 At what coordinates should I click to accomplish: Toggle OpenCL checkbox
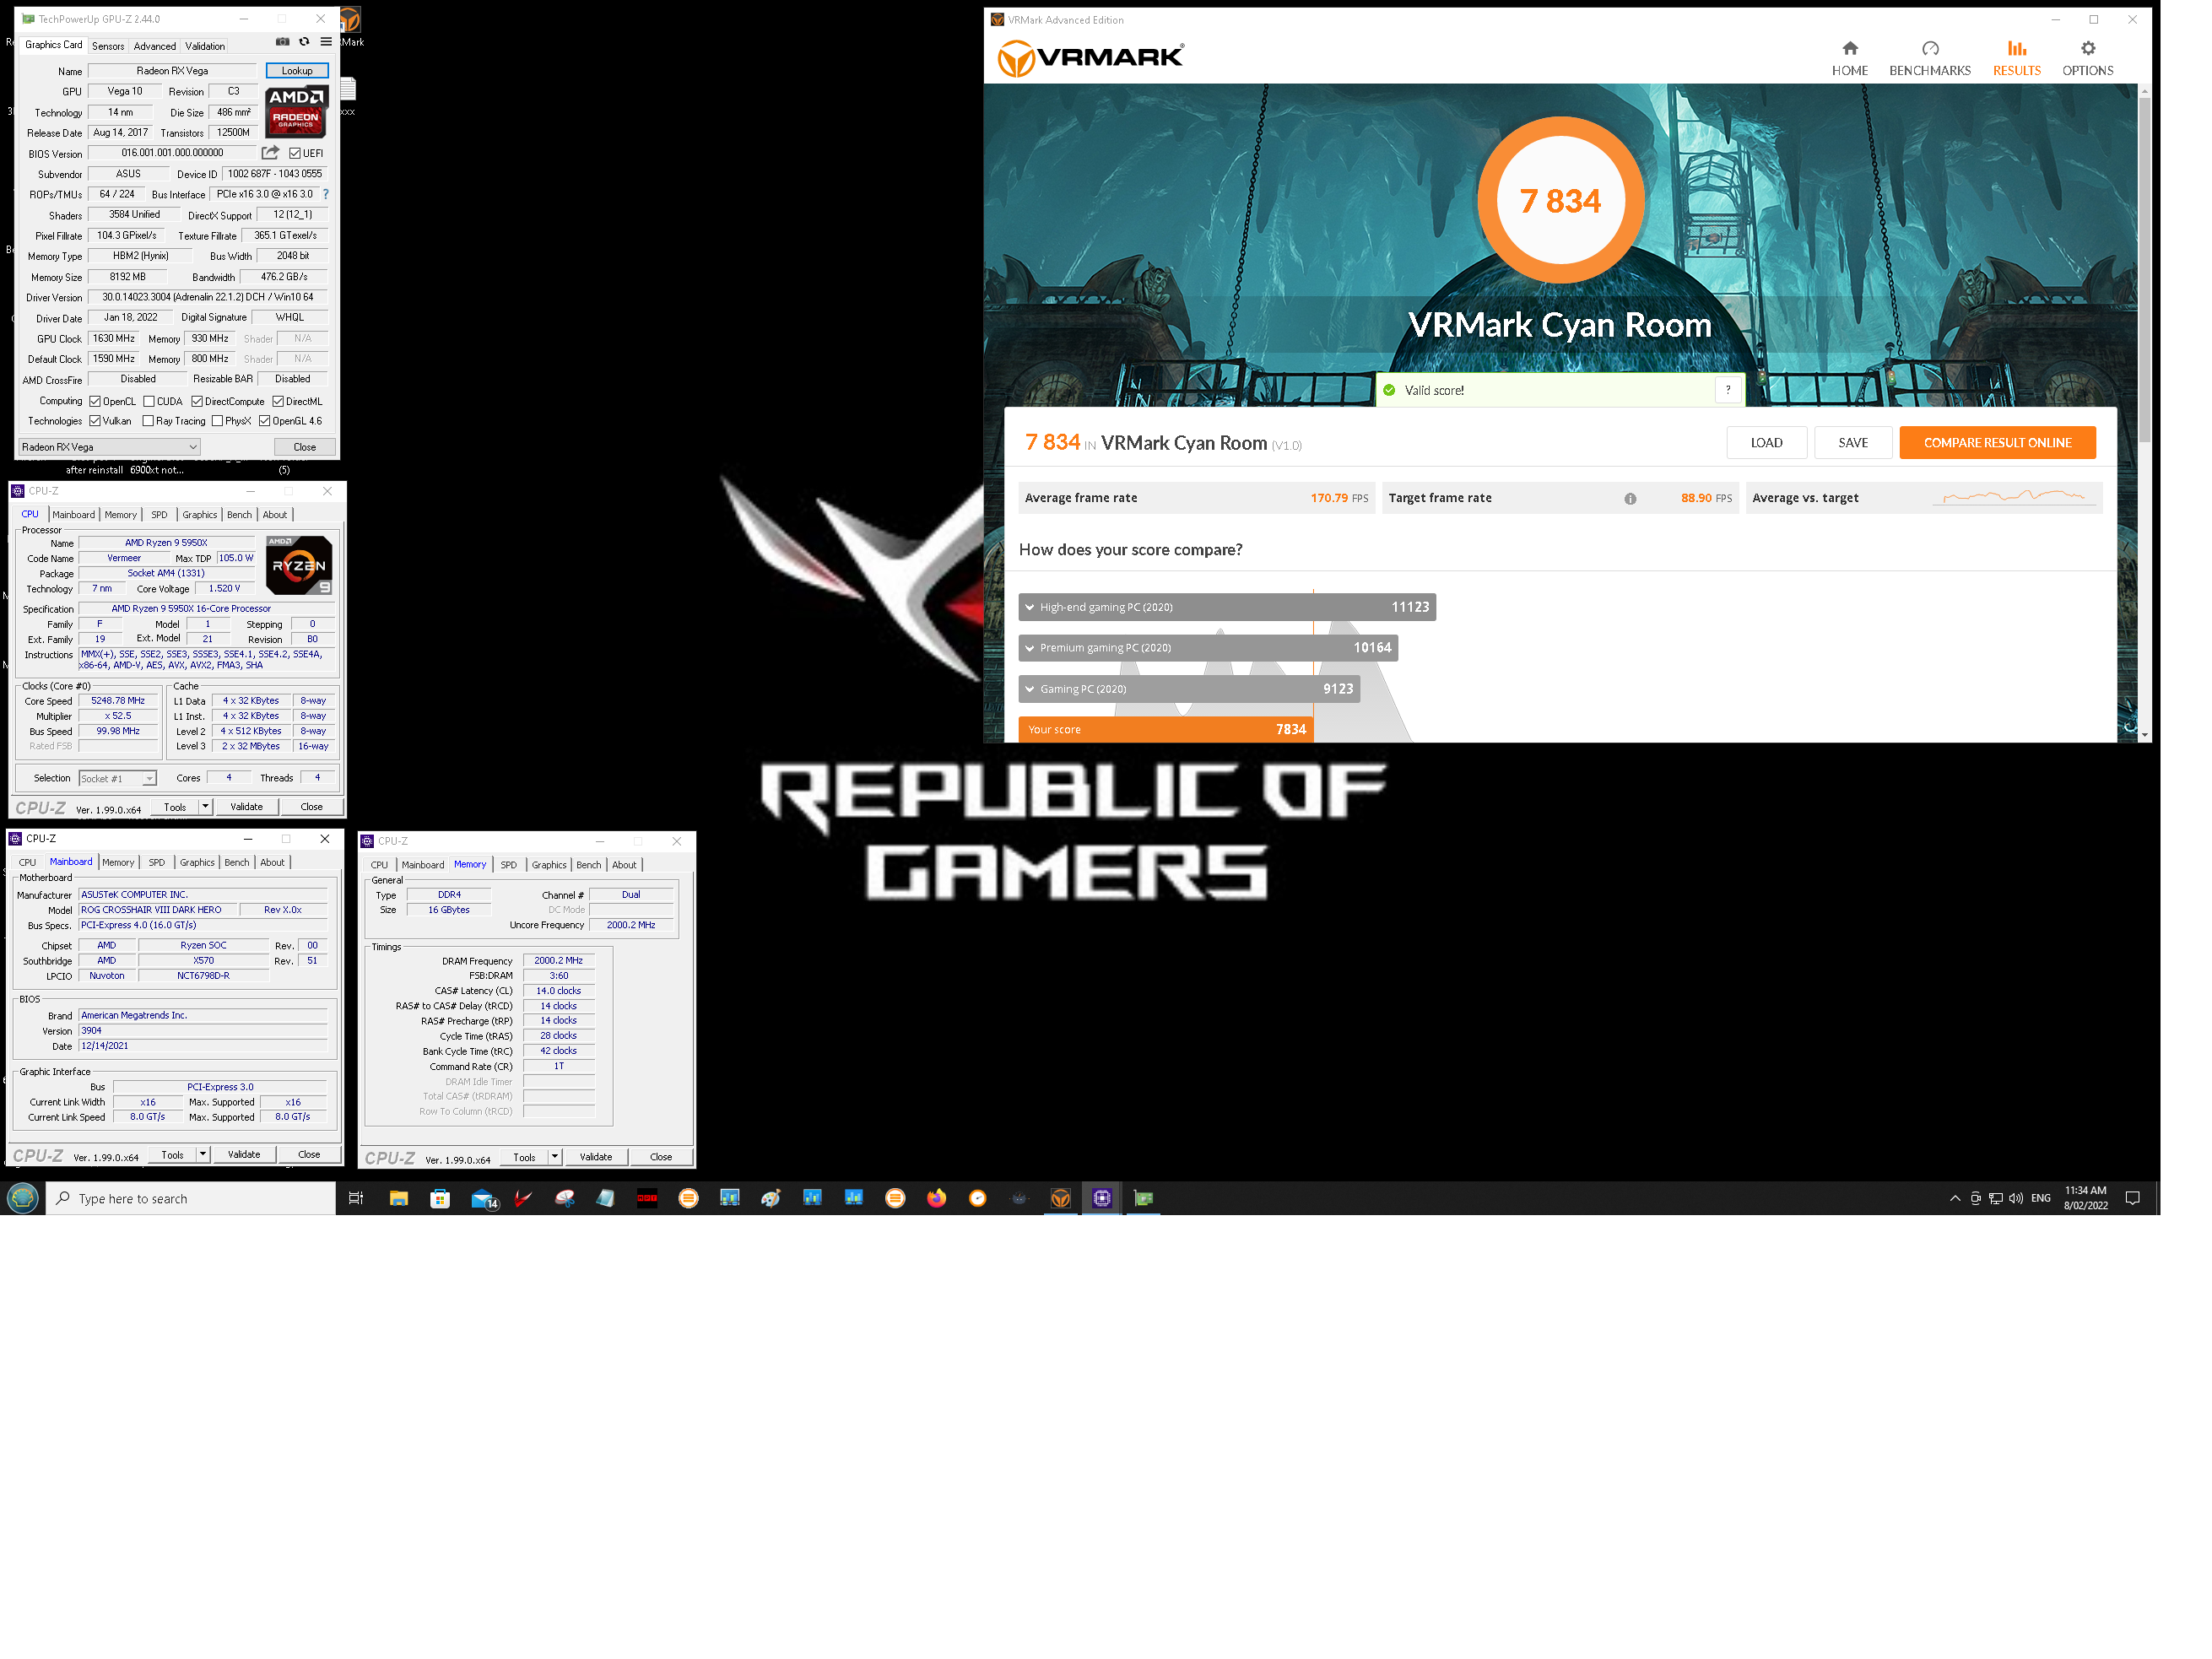coord(95,401)
